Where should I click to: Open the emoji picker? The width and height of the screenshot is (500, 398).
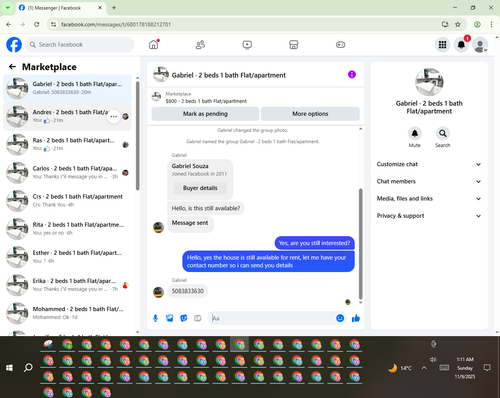[x=340, y=318]
